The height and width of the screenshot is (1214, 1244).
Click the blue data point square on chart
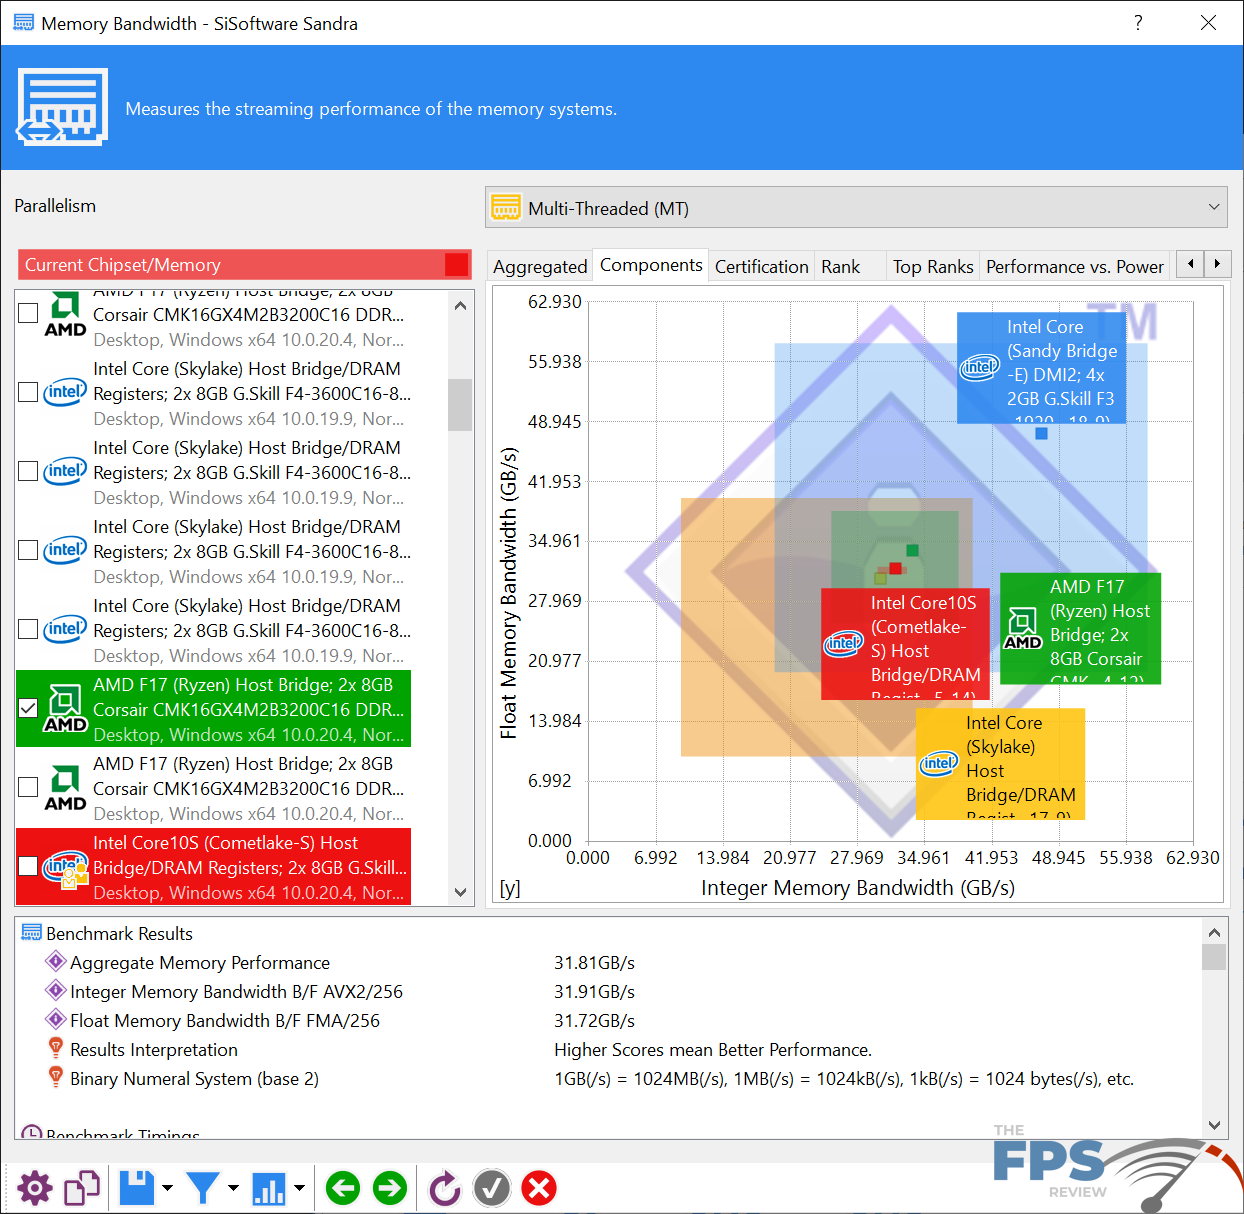tap(1041, 434)
